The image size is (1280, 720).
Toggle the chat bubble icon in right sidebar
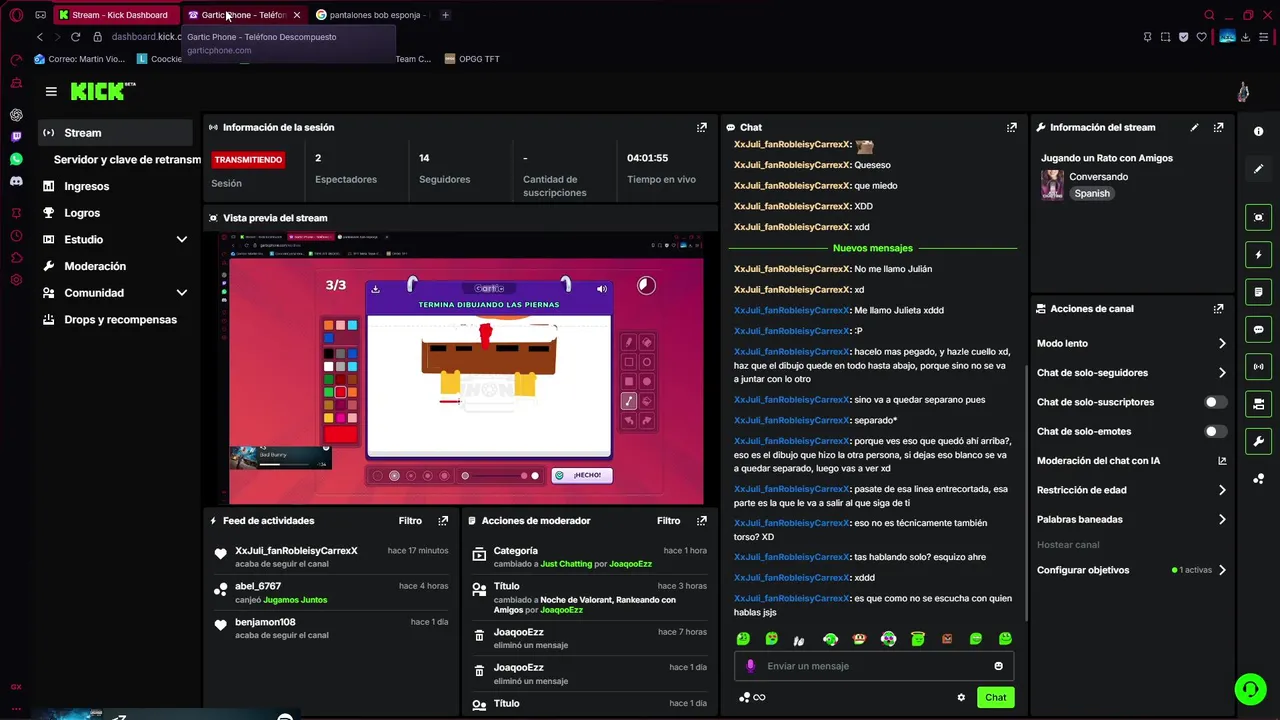coord(1258,329)
